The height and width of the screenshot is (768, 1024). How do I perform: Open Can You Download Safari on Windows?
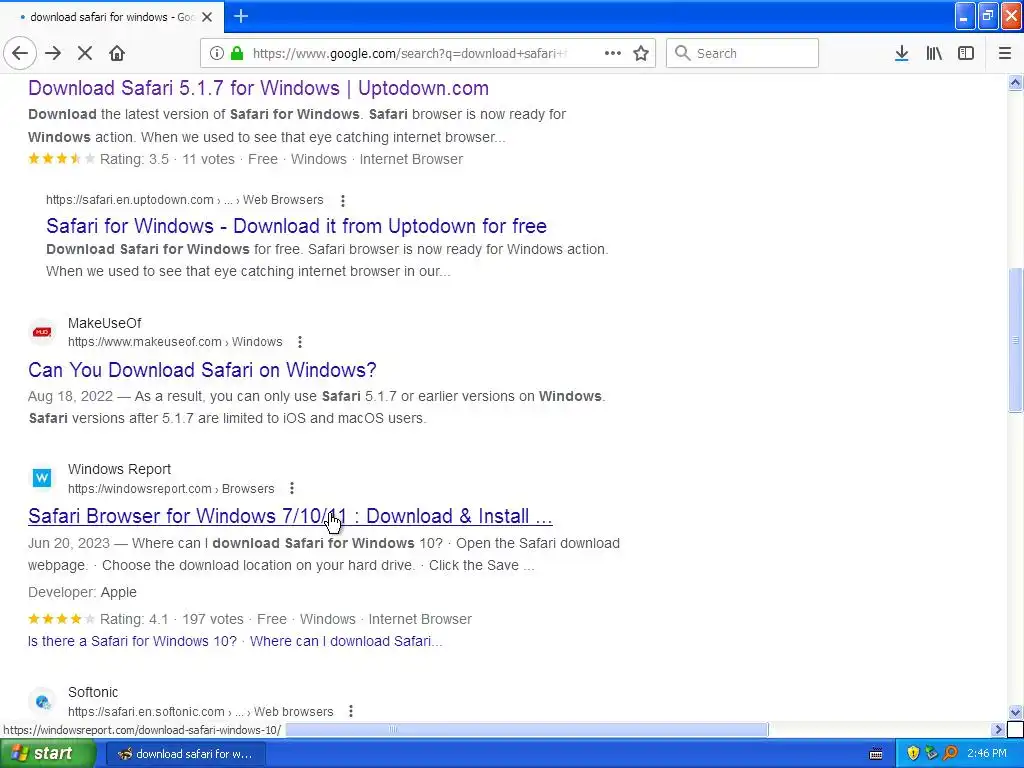tap(202, 370)
